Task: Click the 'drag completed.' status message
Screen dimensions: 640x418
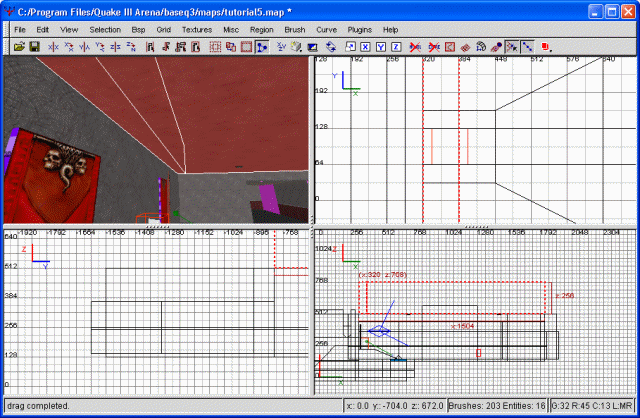Action: tap(38, 406)
